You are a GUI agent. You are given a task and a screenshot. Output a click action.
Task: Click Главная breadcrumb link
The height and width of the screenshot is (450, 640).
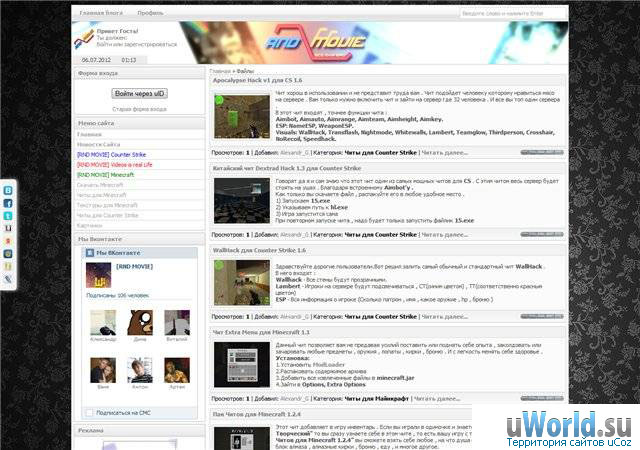tap(220, 71)
